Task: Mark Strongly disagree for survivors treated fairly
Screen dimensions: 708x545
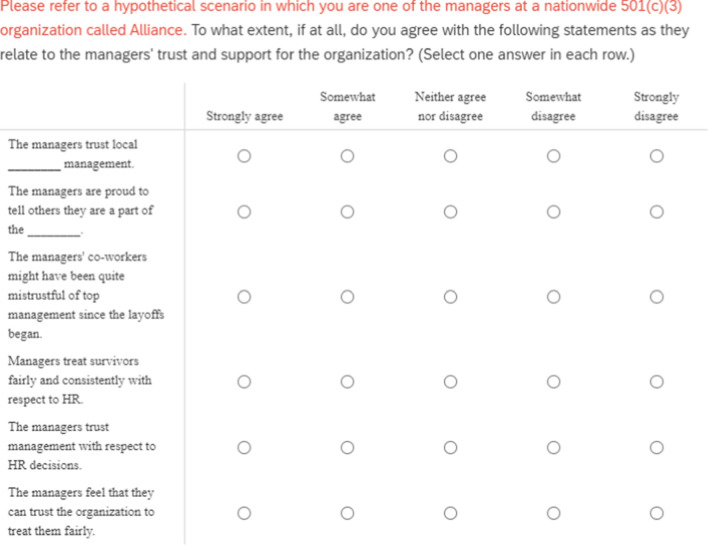Action: click(x=656, y=382)
